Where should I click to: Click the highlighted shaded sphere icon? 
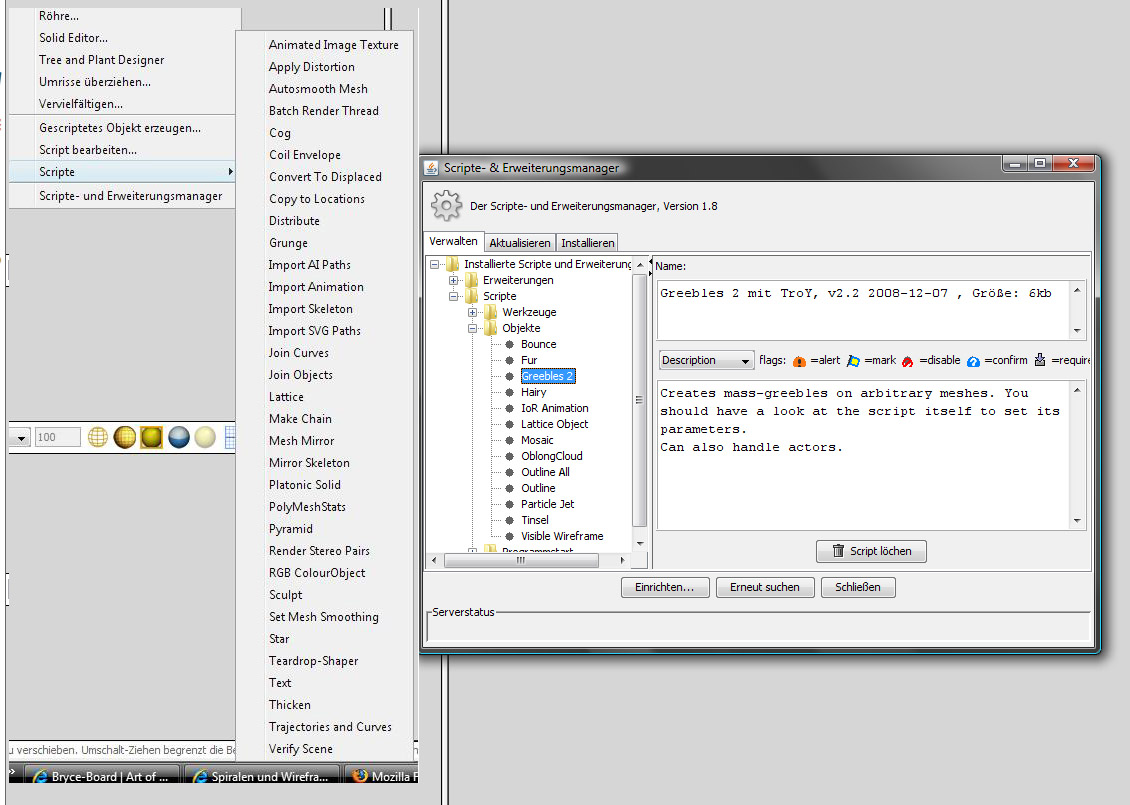[151, 437]
